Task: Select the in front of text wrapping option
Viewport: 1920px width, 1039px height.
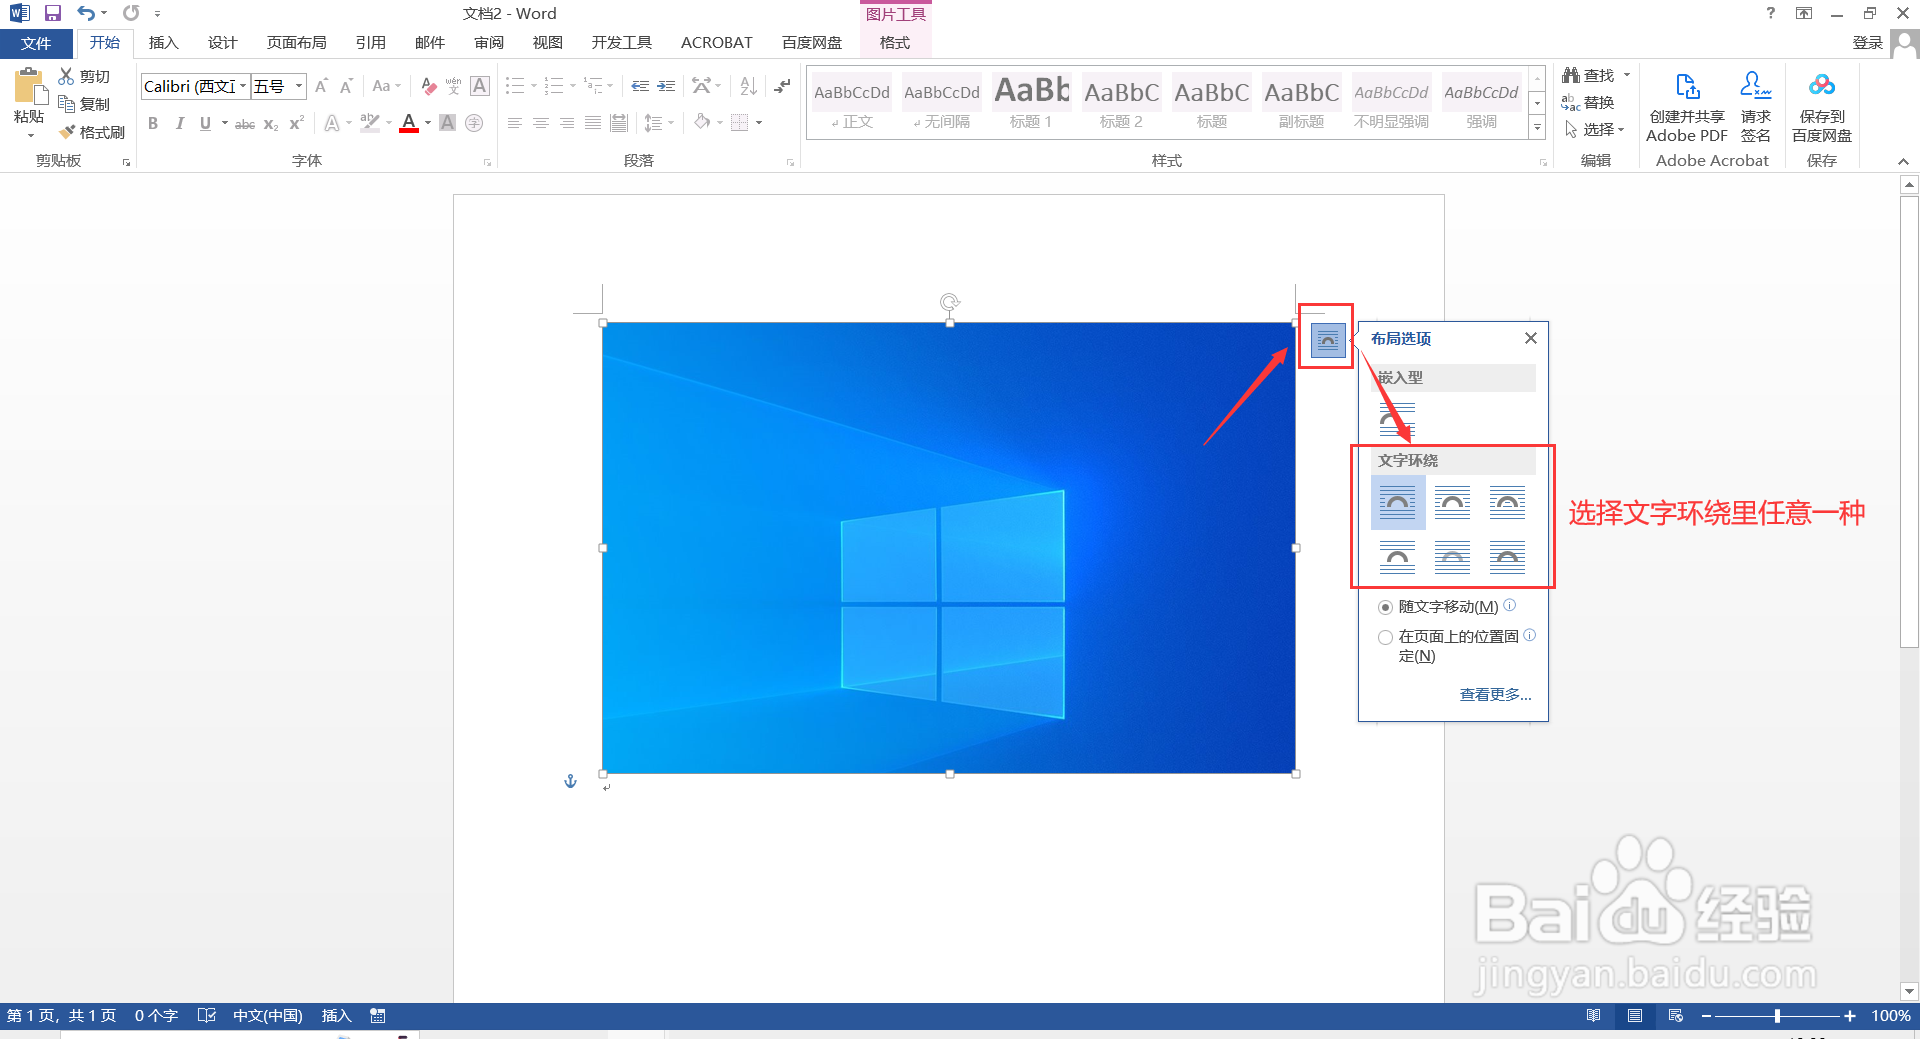Action: [x=1507, y=556]
